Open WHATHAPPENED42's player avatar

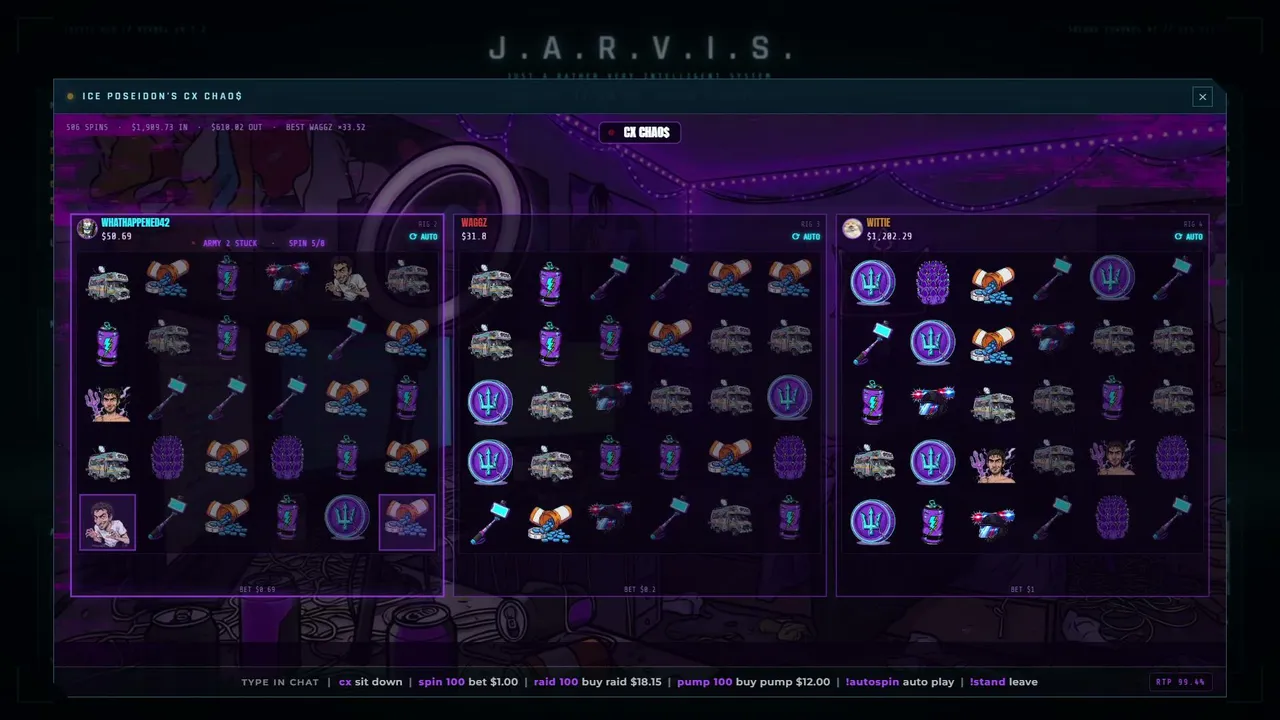tap(87, 228)
